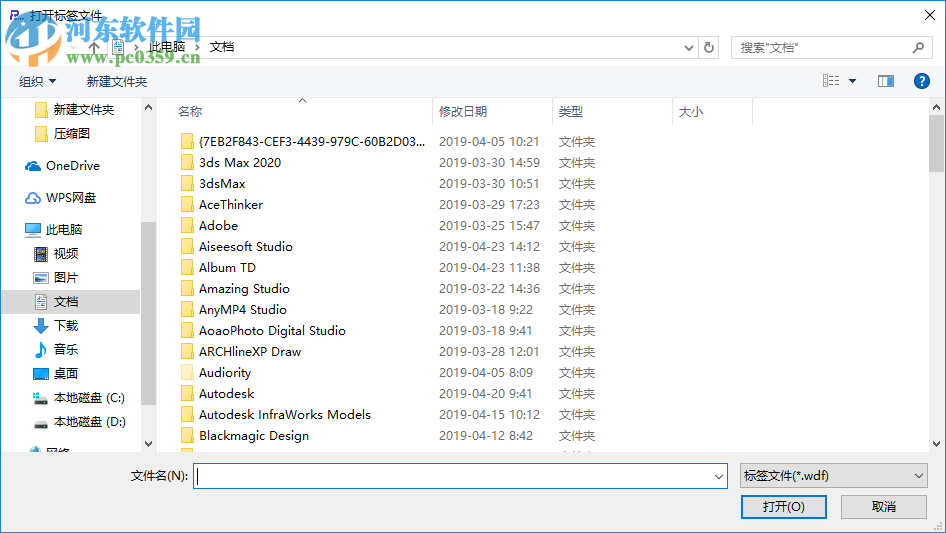Select the Autodesk folder
946x533 pixels.
(217, 394)
